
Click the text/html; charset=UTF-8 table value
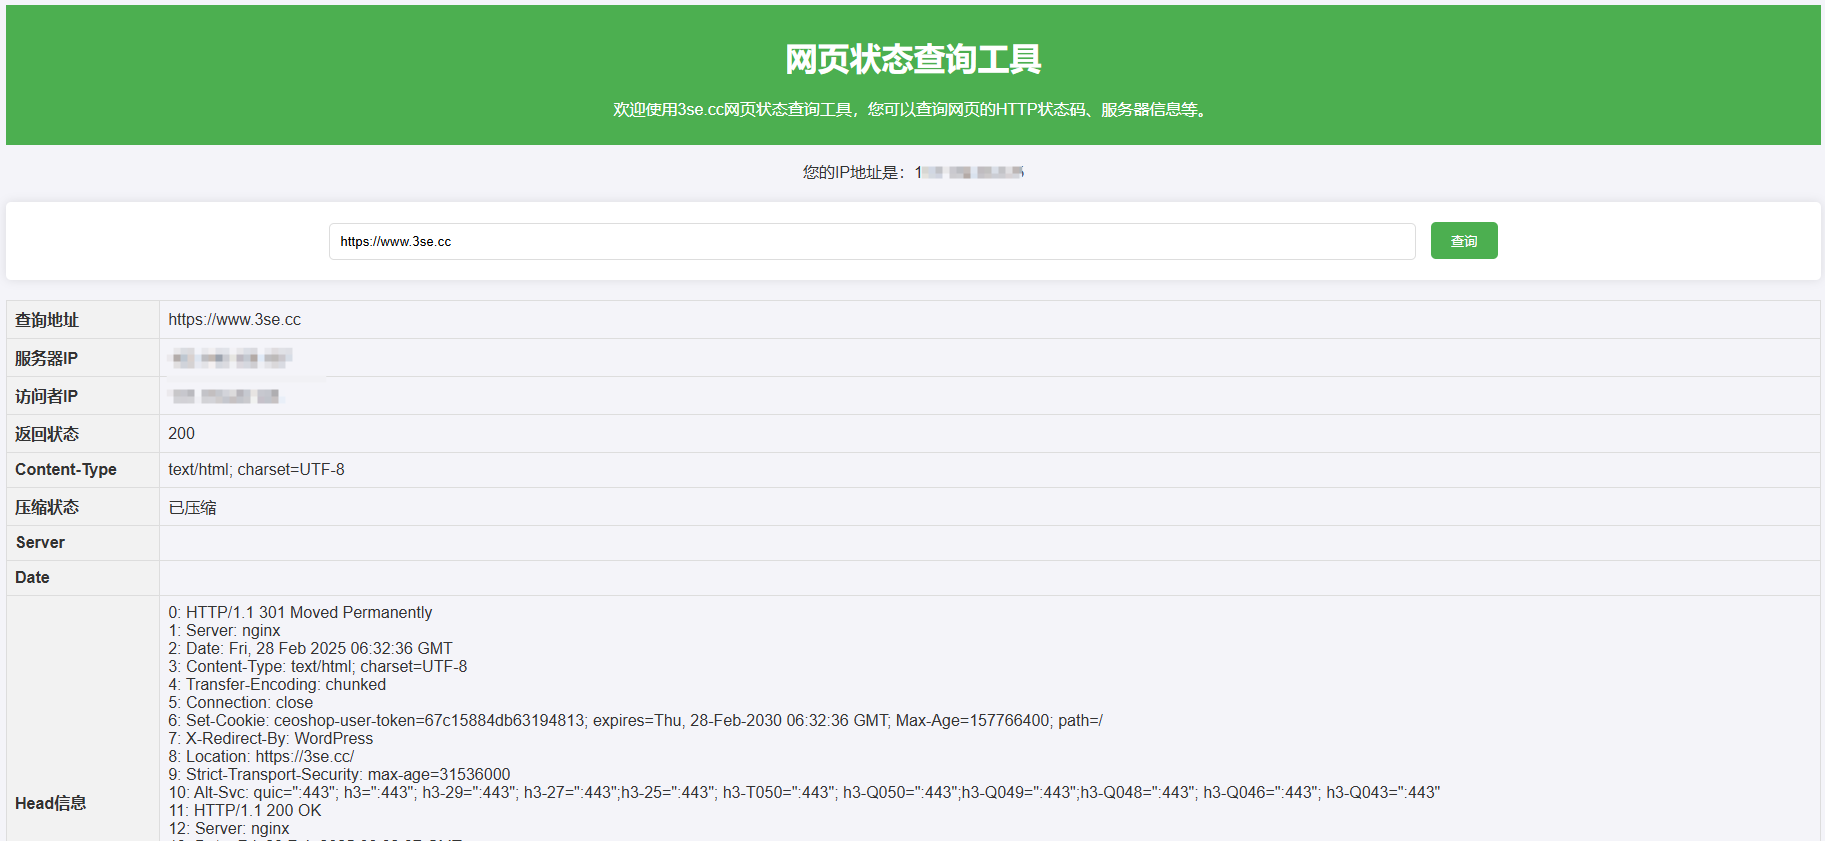click(256, 470)
